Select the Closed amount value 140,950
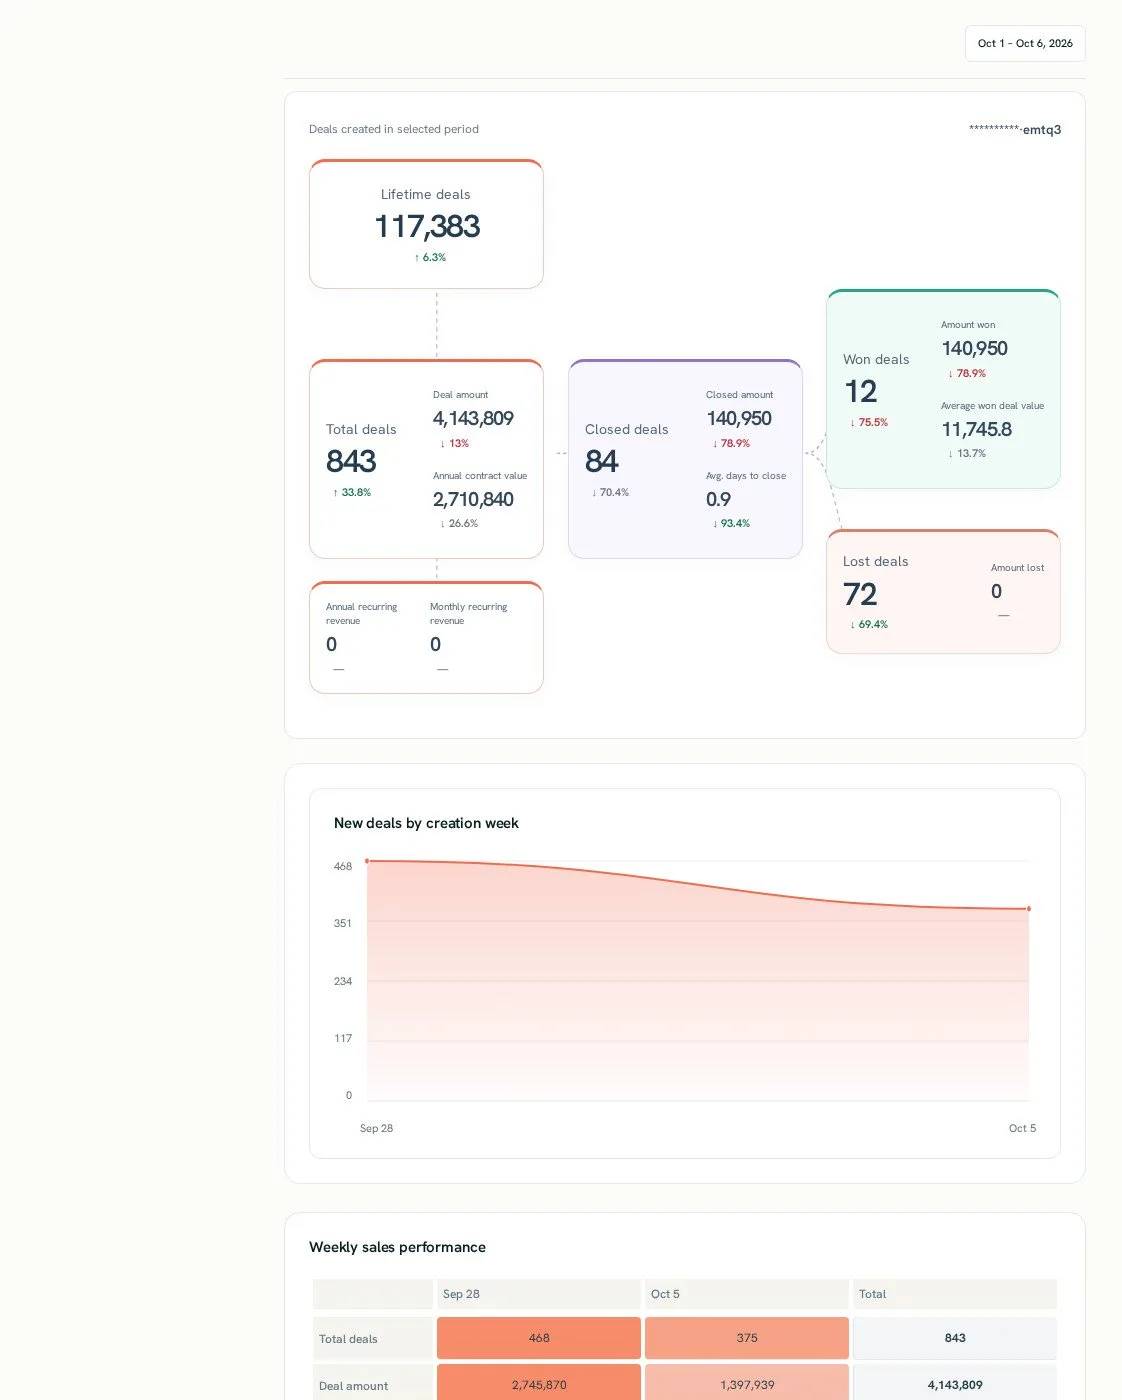Viewport: 1122px width, 1400px height. (739, 418)
